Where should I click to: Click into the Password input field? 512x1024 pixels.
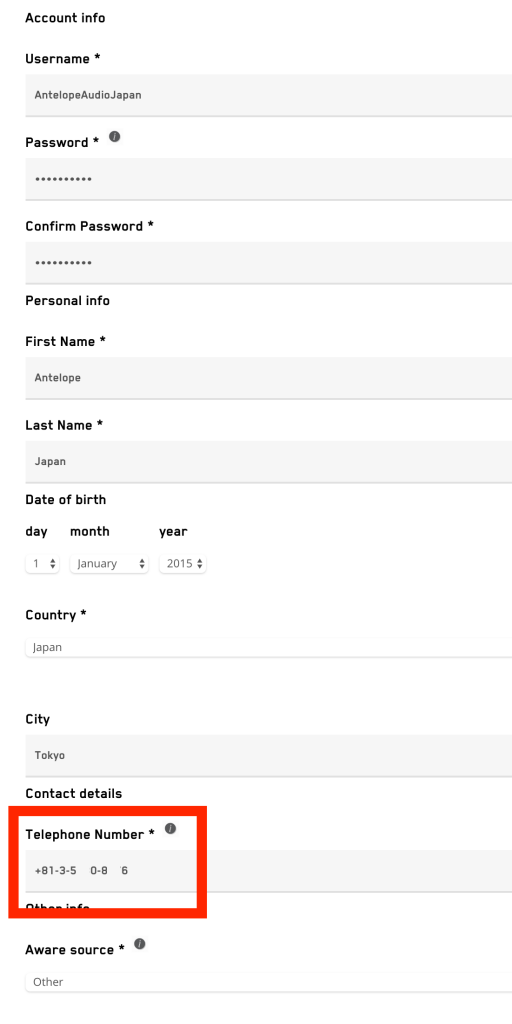268,179
